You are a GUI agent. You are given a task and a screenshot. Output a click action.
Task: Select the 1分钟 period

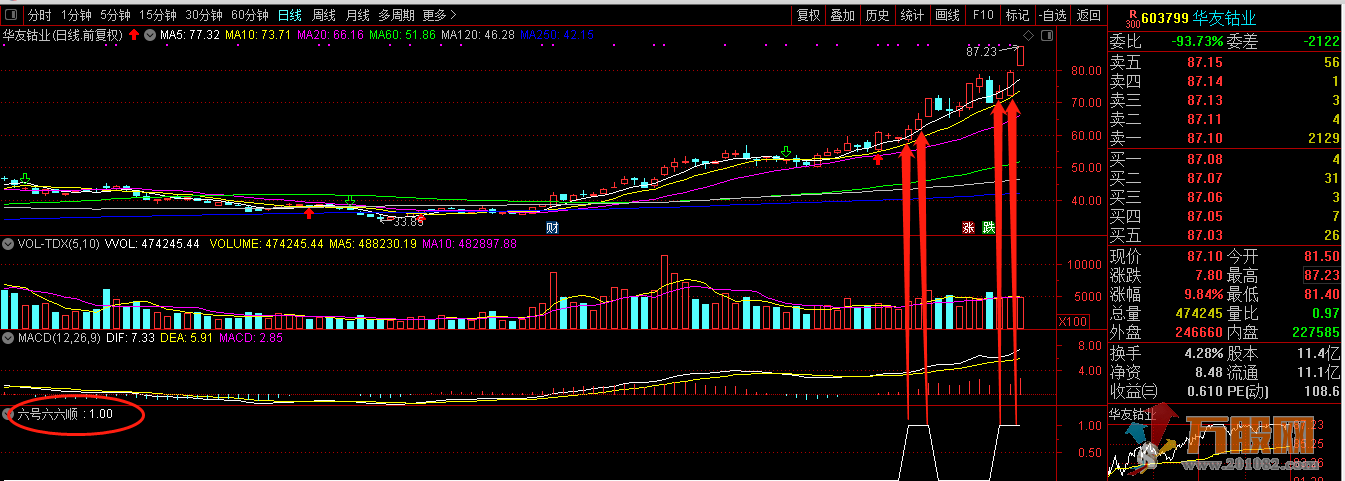pos(76,15)
